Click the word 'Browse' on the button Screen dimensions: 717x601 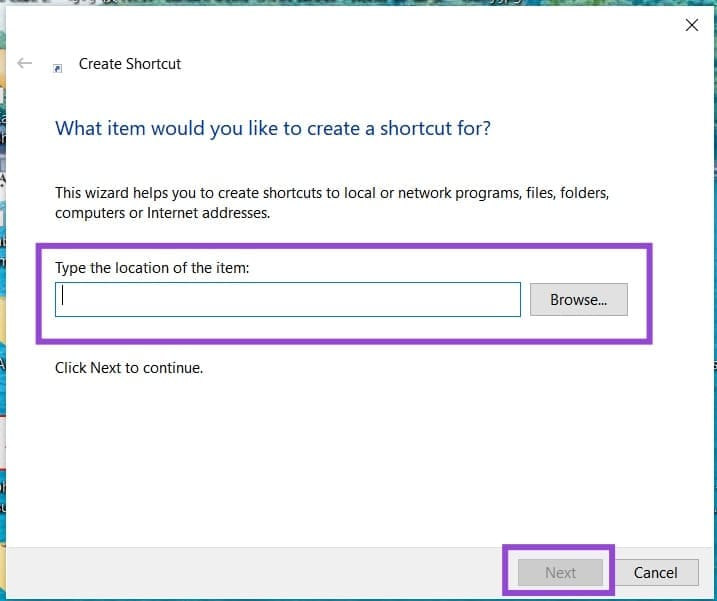tap(574, 300)
